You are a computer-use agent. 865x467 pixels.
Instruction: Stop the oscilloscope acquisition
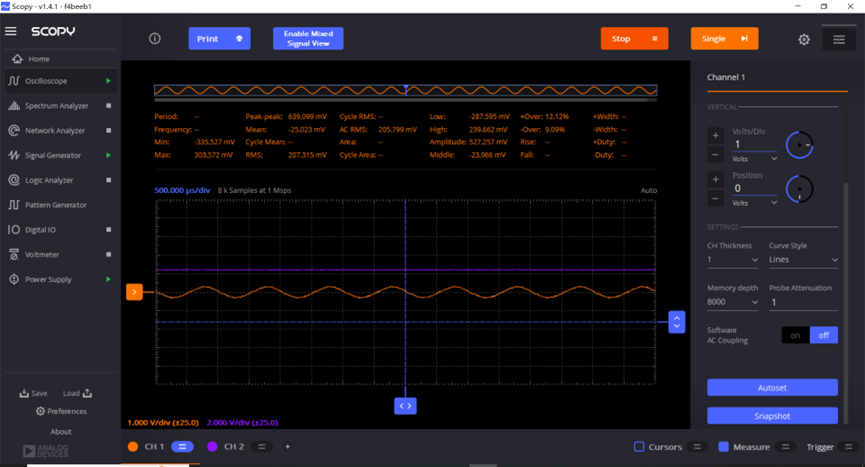[x=634, y=39]
